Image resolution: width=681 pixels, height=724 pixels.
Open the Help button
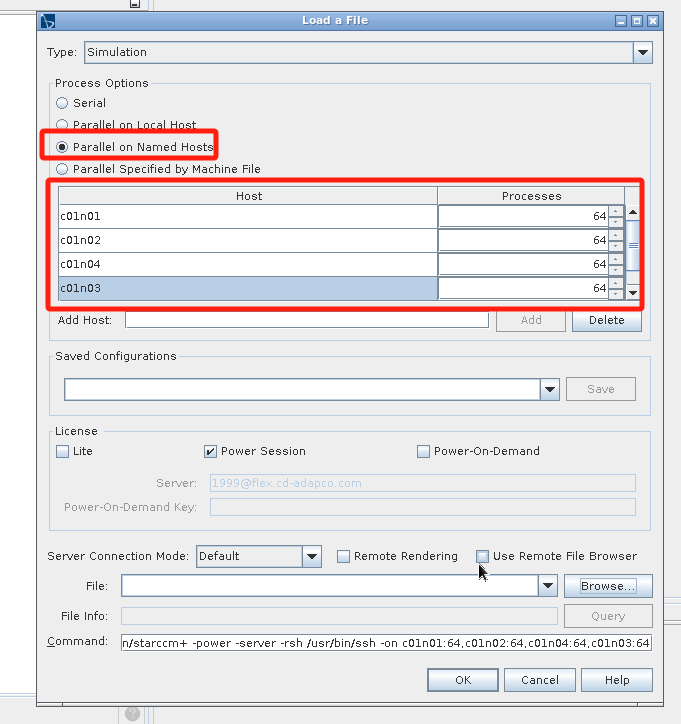click(617, 680)
